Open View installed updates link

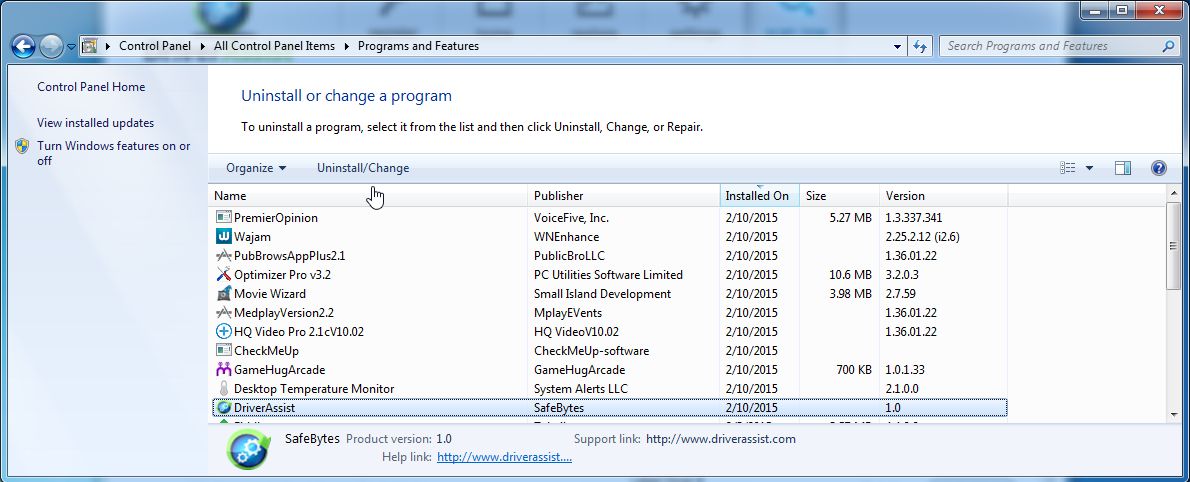click(x=96, y=122)
